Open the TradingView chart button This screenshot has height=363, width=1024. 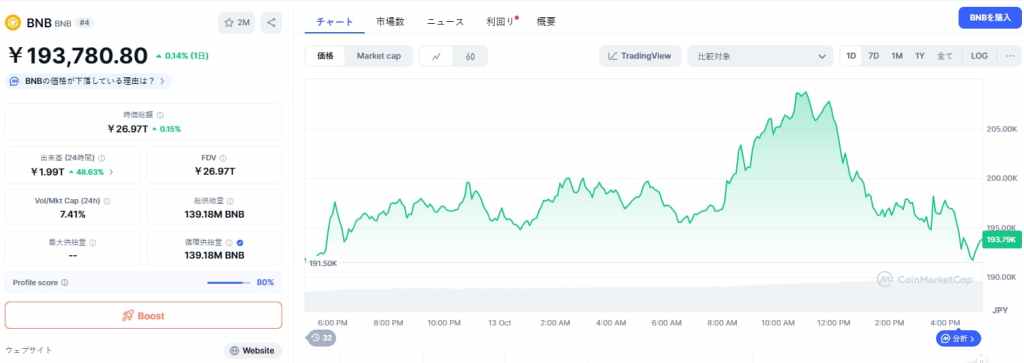[639, 56]
